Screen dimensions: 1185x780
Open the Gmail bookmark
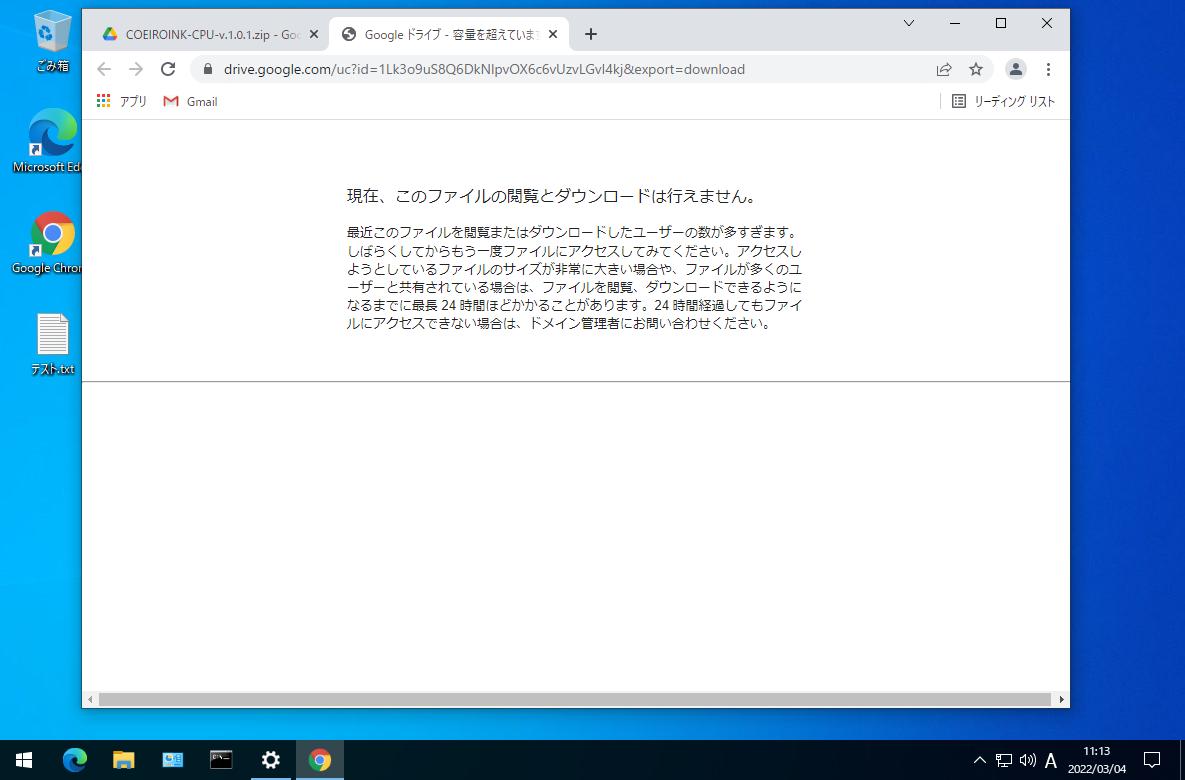pos(190,101)
